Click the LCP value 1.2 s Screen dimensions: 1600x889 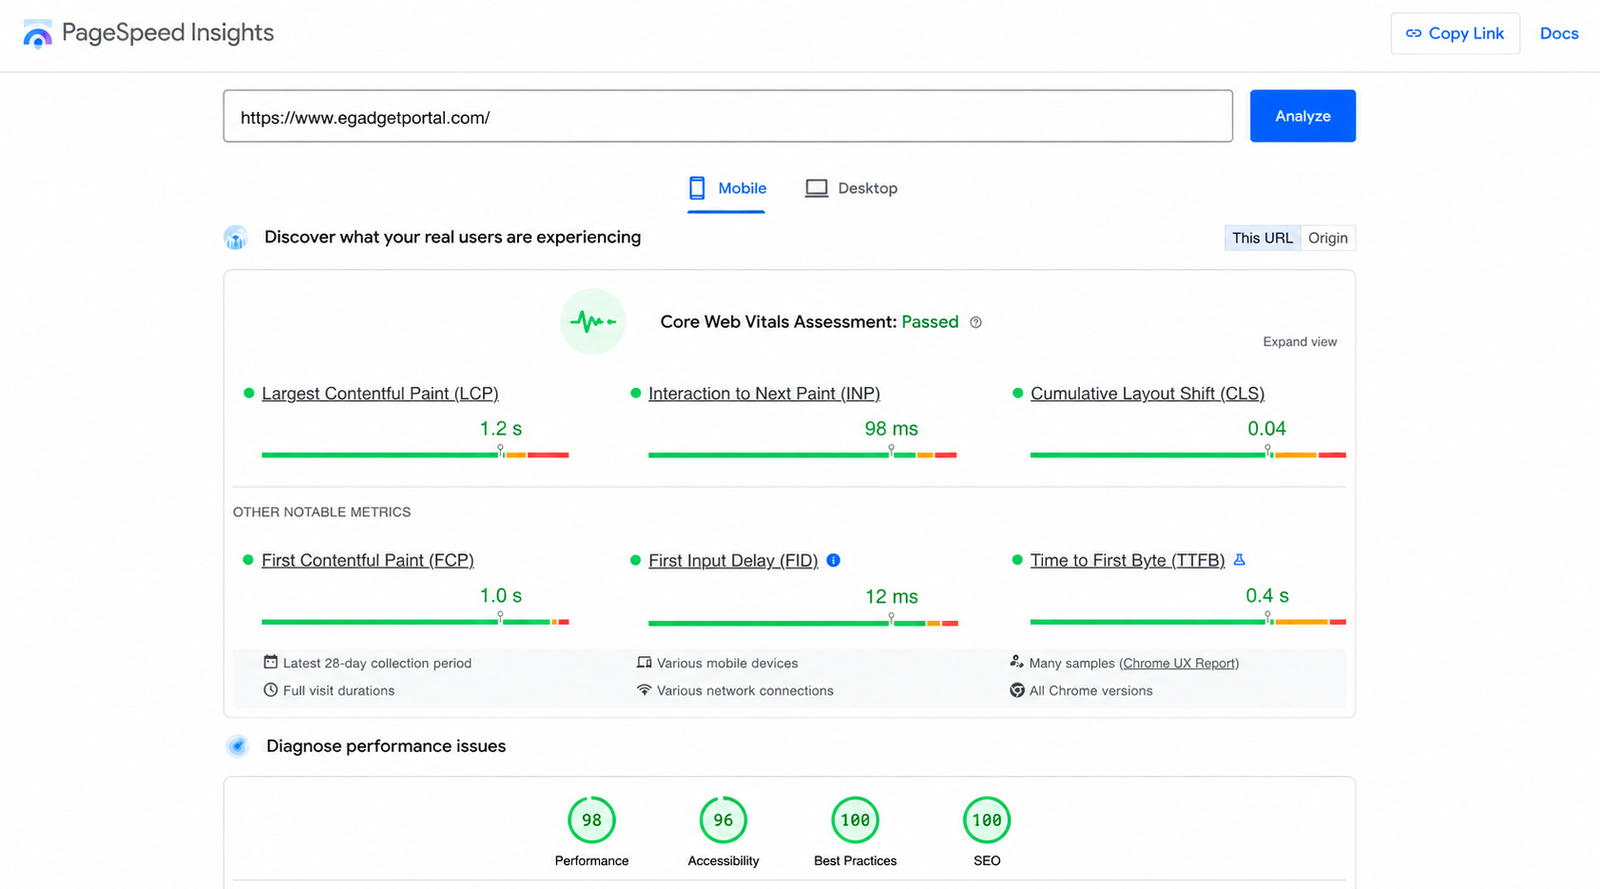pyautogui.click(x=500, y=429)
